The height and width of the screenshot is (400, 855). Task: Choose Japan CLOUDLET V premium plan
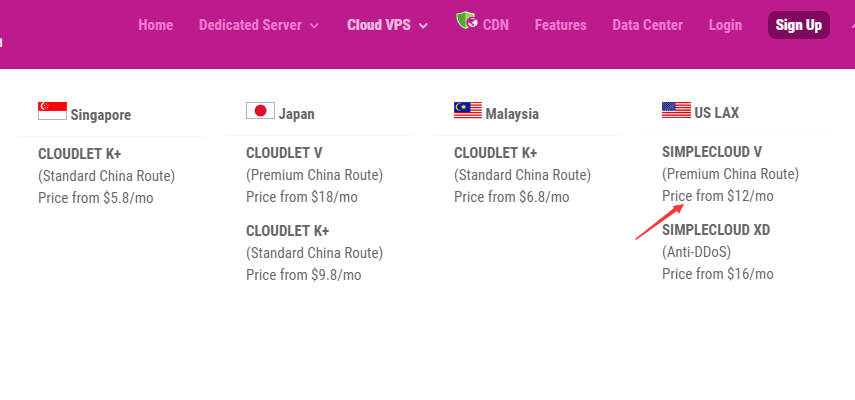(284, 154)
